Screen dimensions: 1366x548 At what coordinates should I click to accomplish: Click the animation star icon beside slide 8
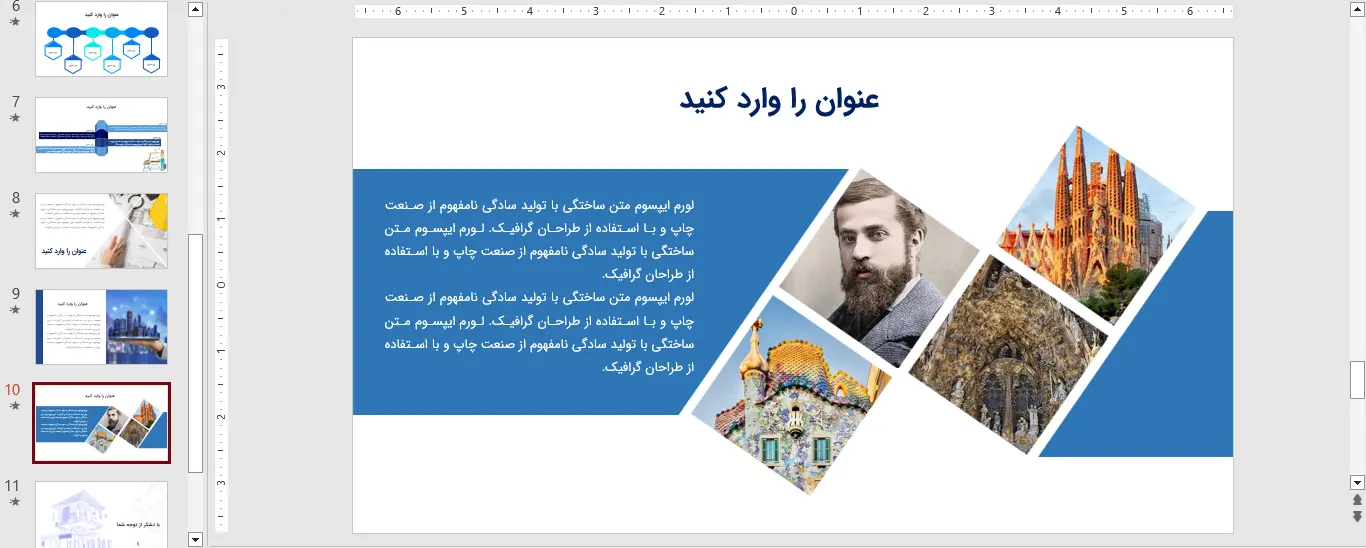pos(14,213)
